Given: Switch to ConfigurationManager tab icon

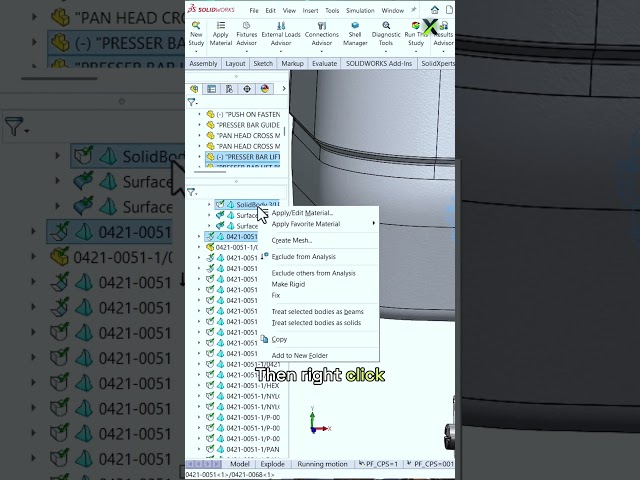Looking at the screenshot, I should 229,89.
